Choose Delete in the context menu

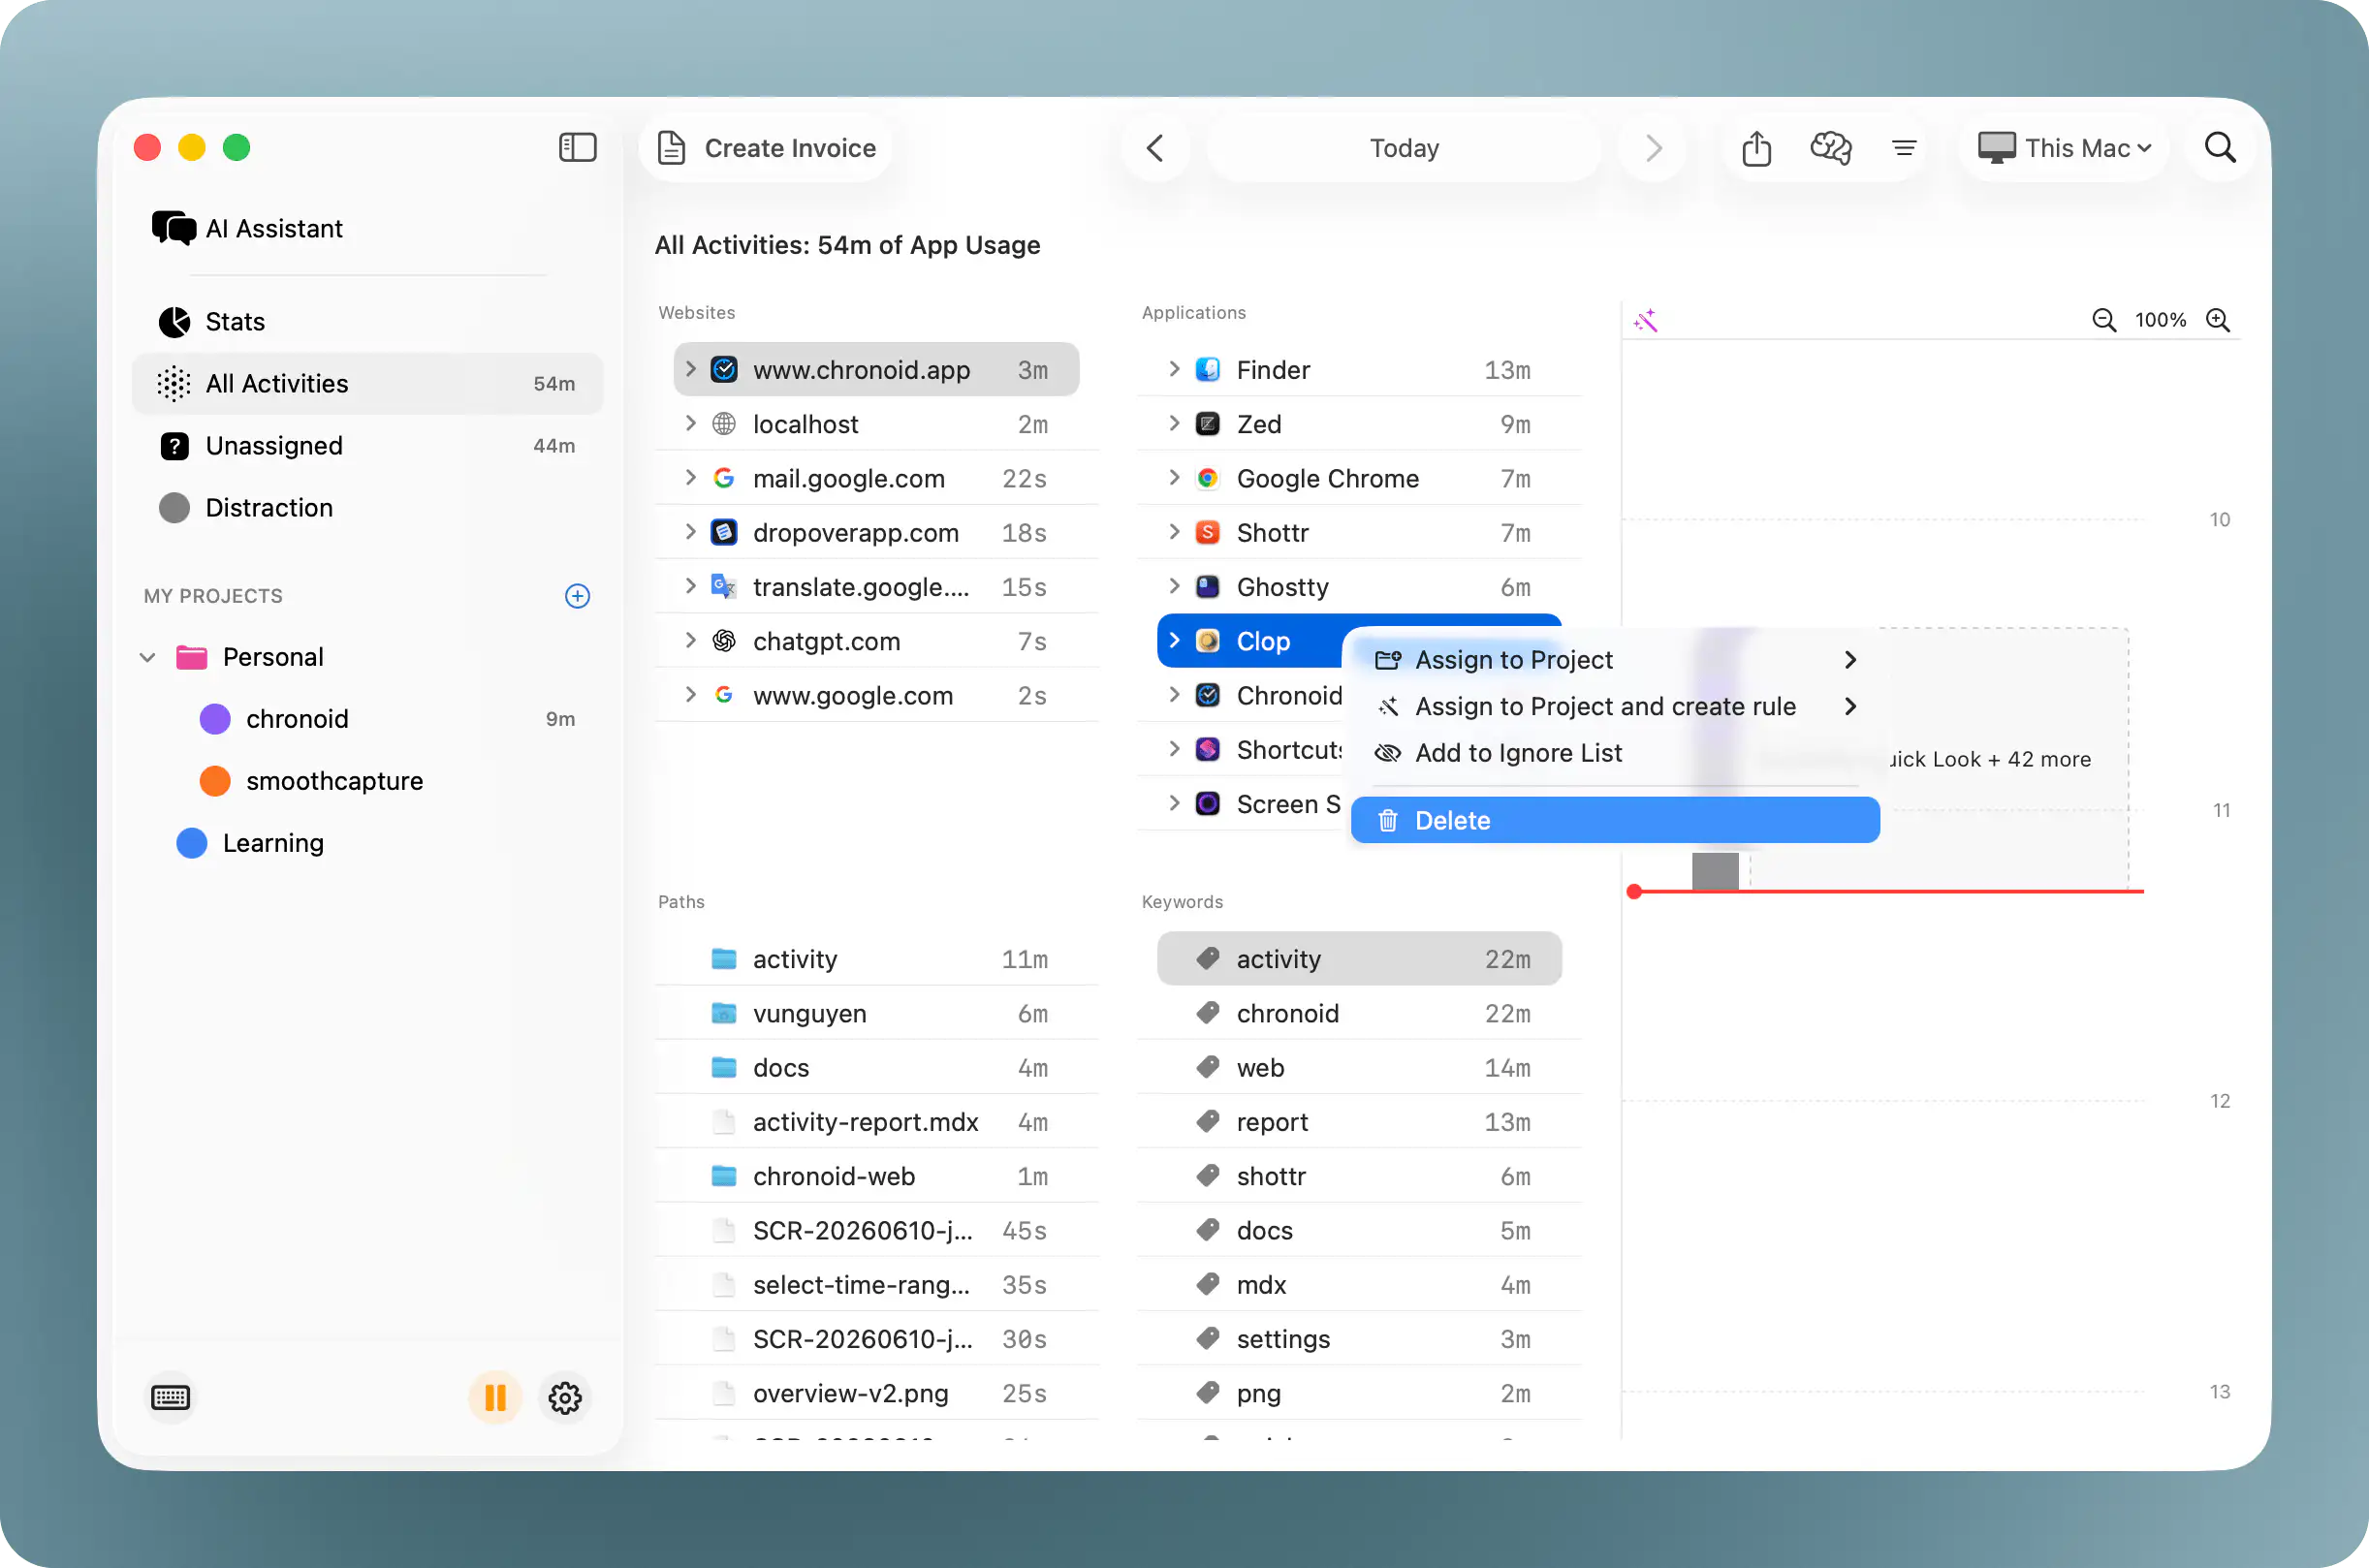click(1615, 821)
